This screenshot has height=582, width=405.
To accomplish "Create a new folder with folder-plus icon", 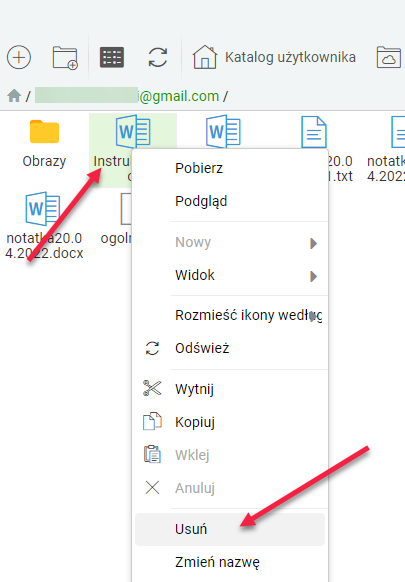I will (x=65, y=58).
